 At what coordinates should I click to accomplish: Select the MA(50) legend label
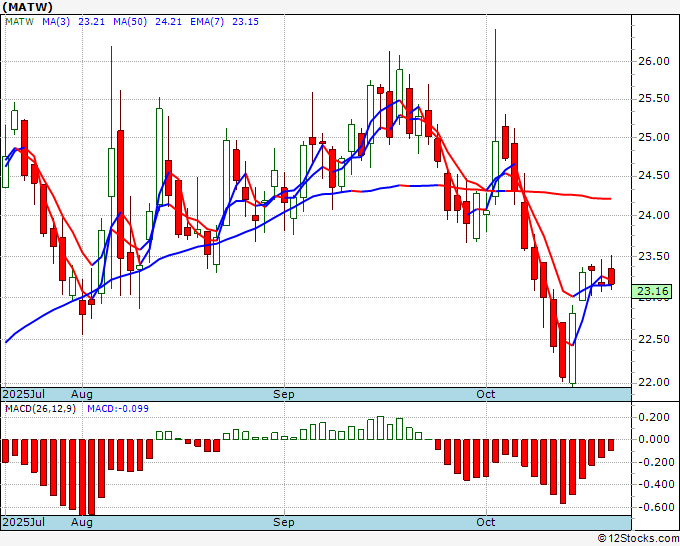pos(130,22)
